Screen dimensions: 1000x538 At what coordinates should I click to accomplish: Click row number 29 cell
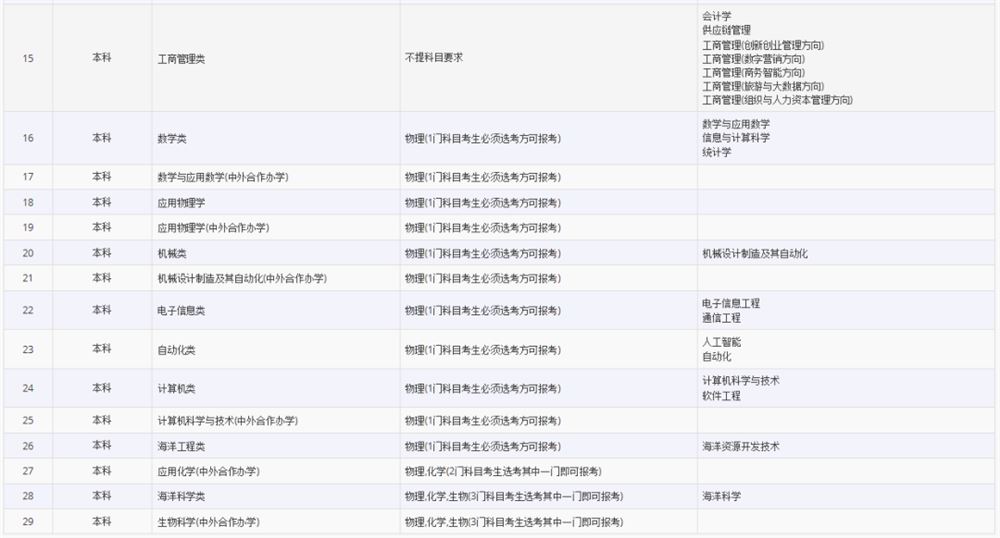pos(28,522)
